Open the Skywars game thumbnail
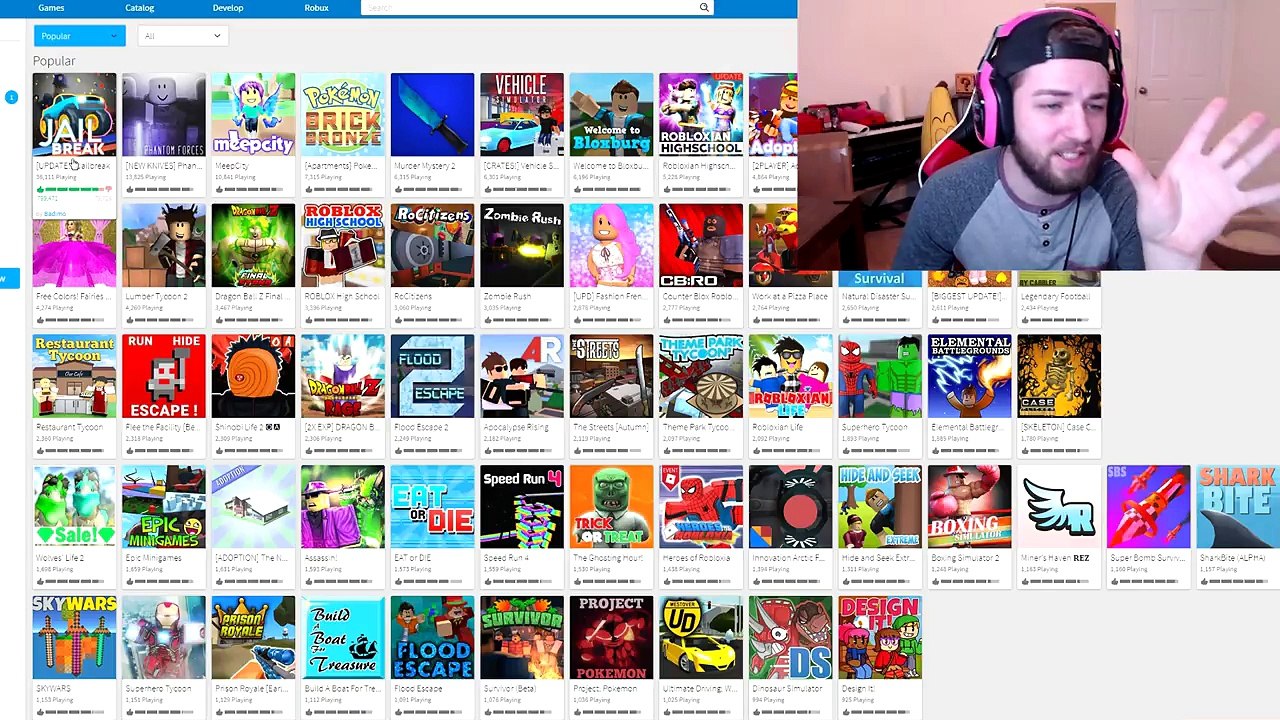The width and height of the screenshot is (1280, 720). [74, 638]
